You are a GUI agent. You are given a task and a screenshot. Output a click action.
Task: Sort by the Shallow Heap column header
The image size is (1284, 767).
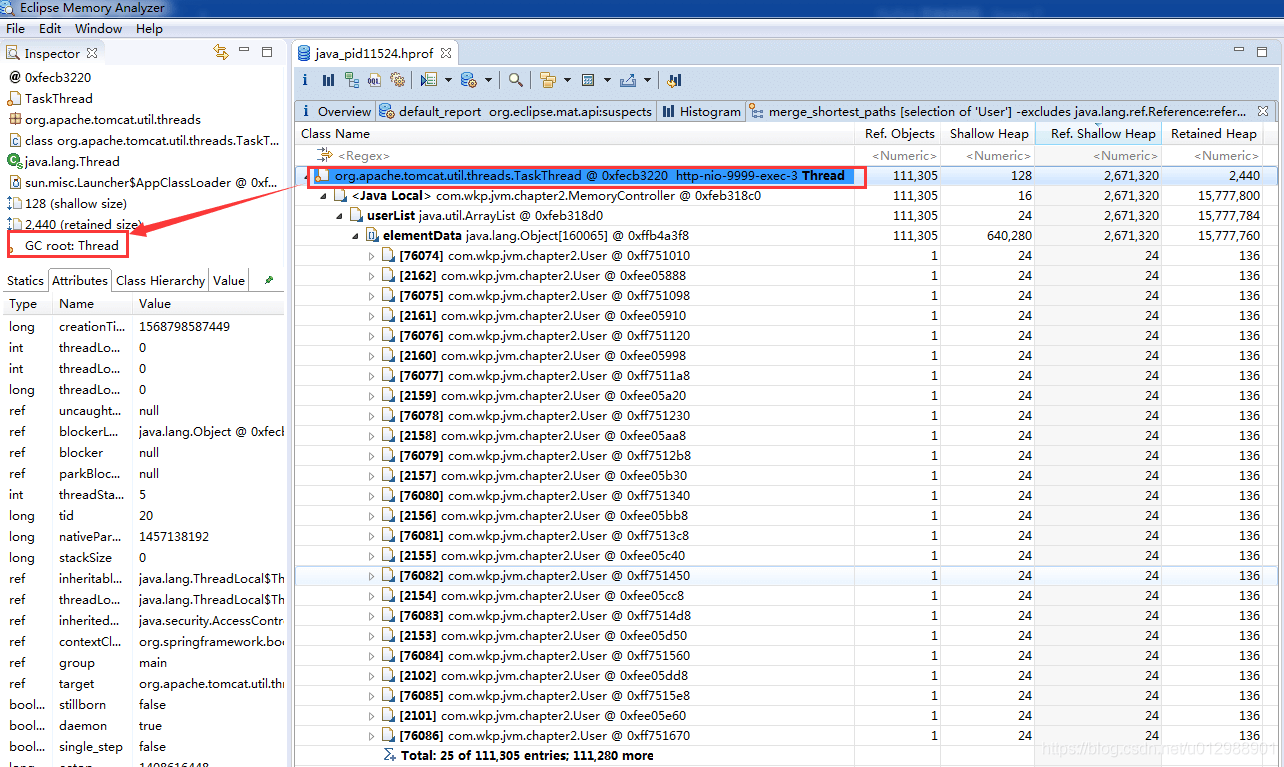(x=988, y=134)
